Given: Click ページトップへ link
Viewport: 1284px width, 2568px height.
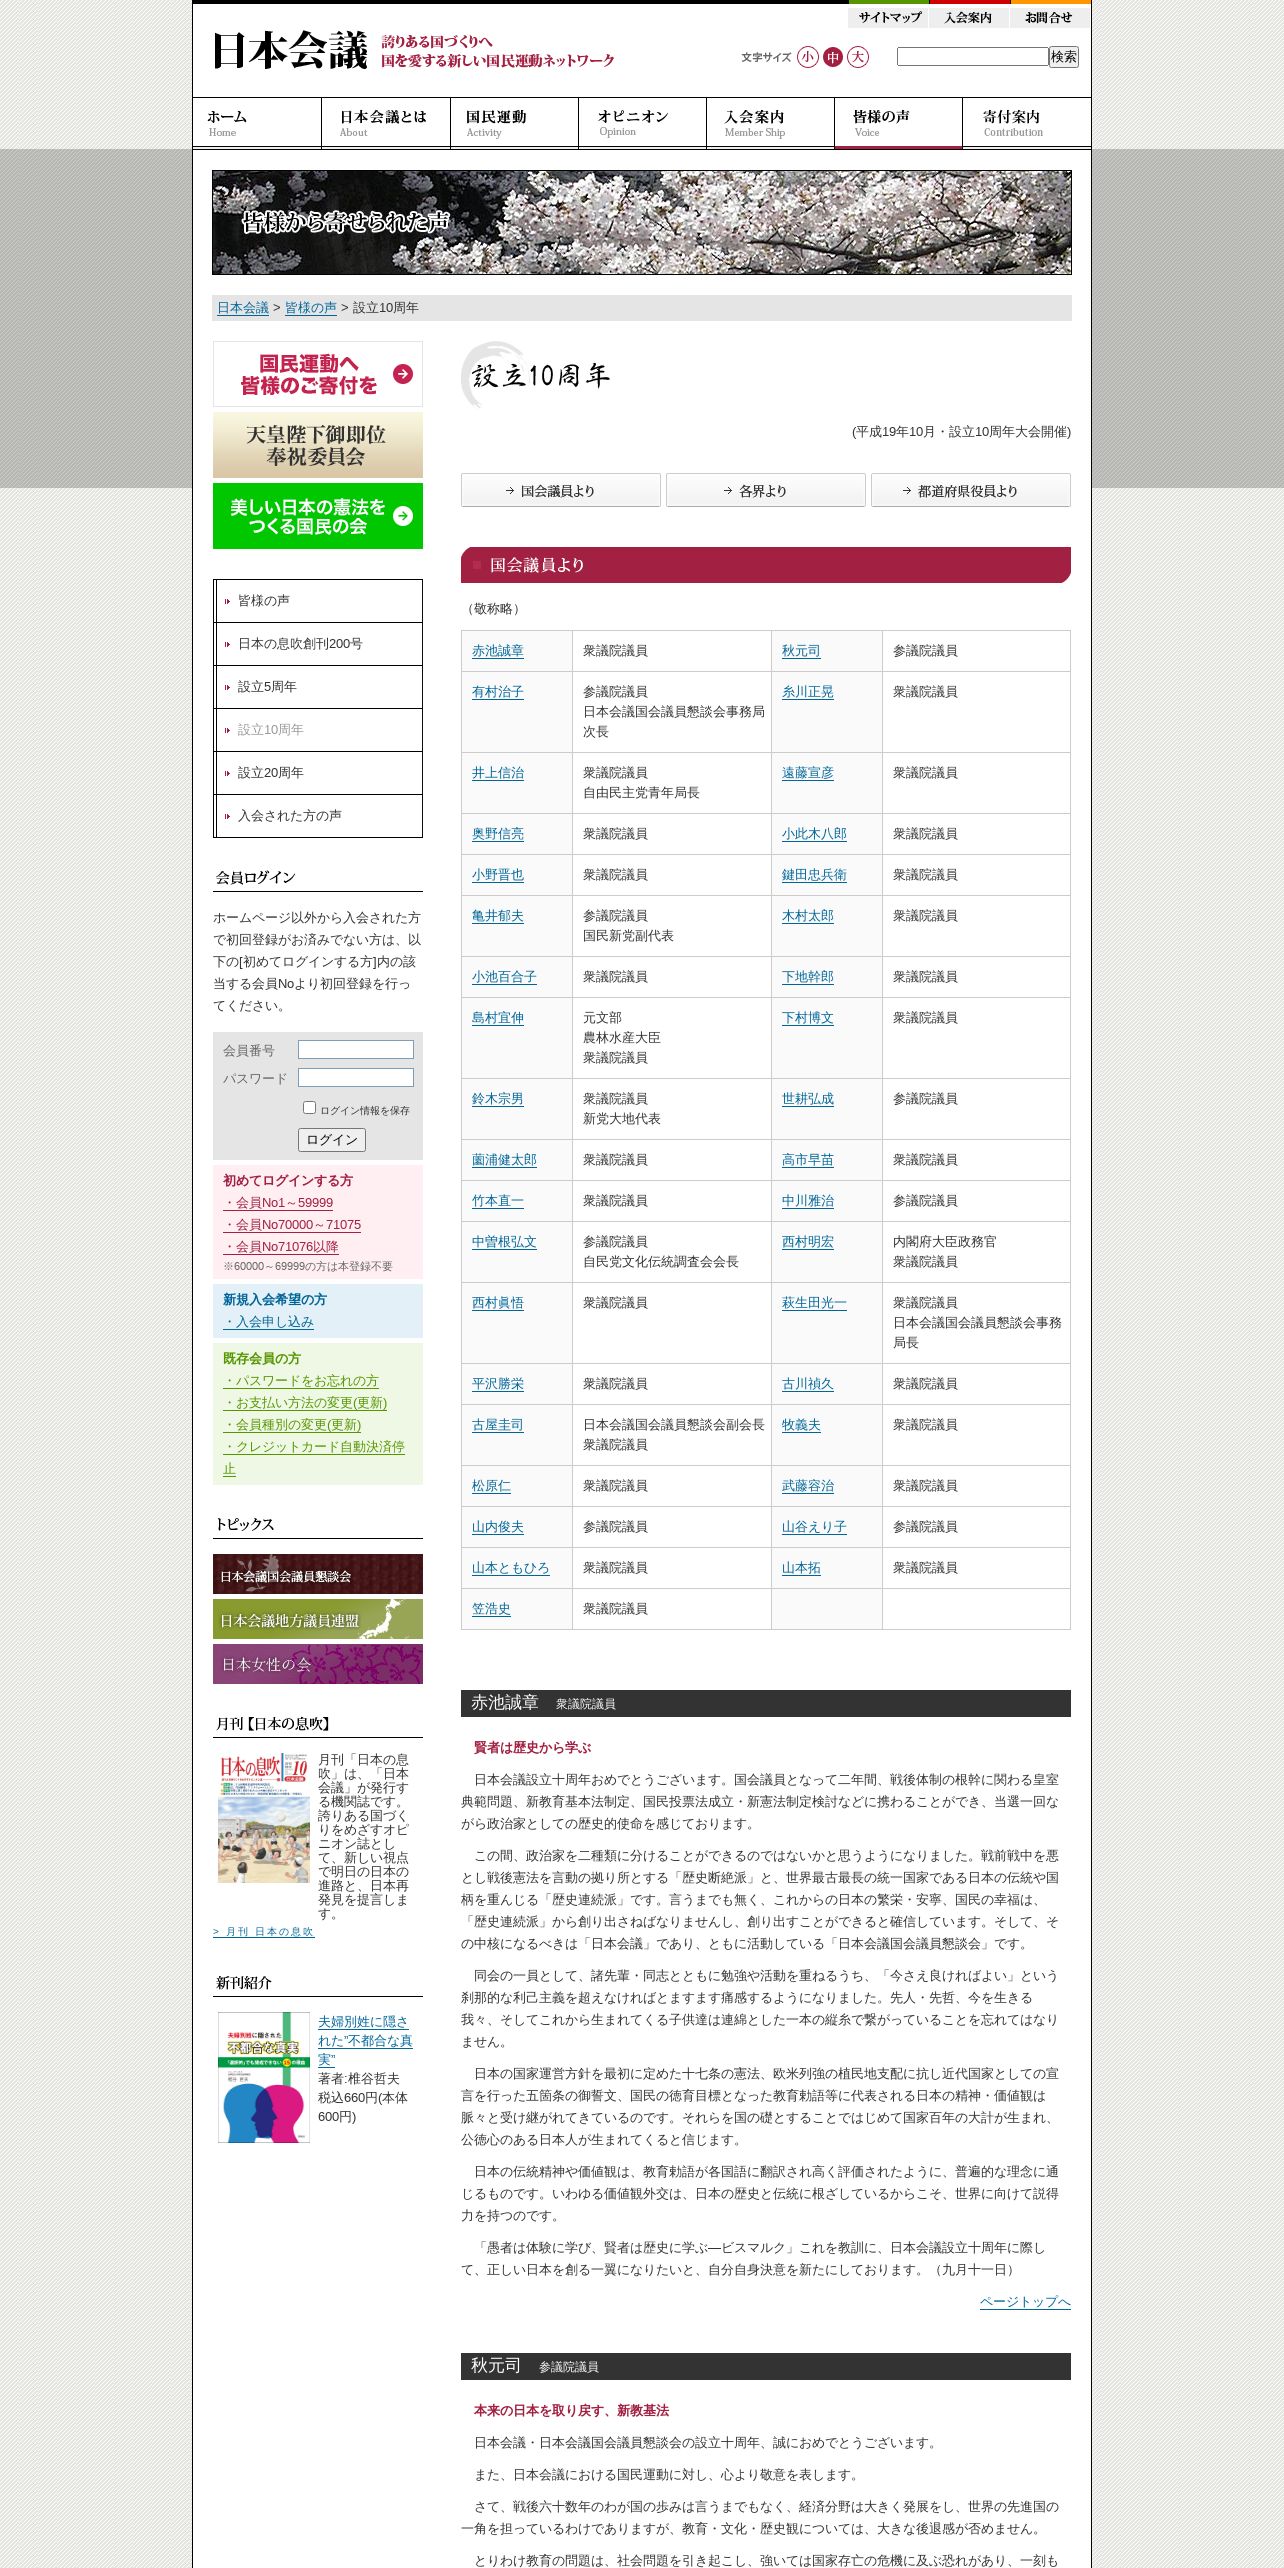Looking at the screenshot, I should (x=1025, y=2302).
